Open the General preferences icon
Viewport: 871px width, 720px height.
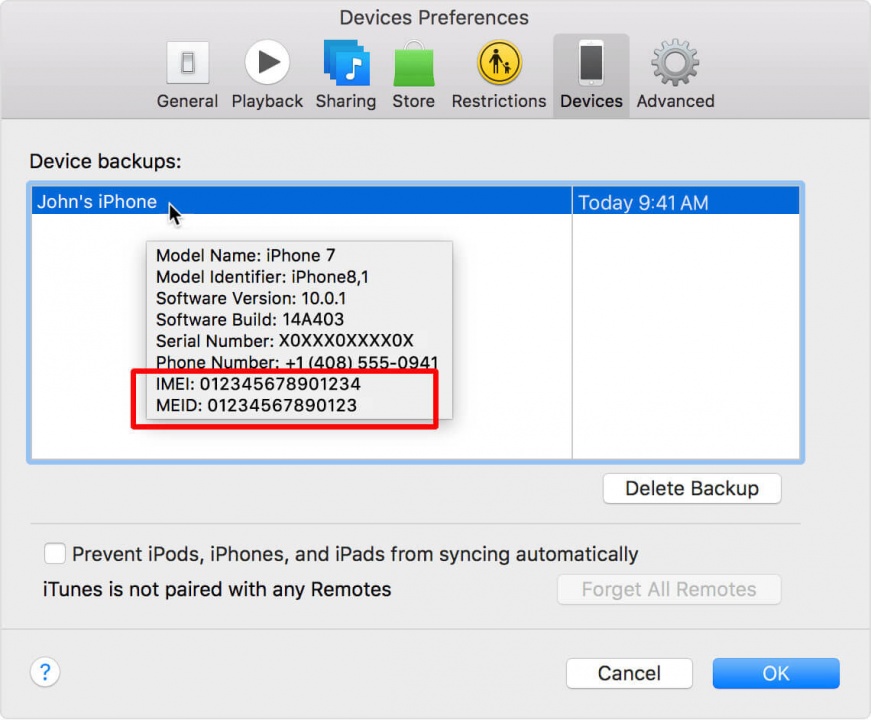pyautogui.click(x=188, y=62)
